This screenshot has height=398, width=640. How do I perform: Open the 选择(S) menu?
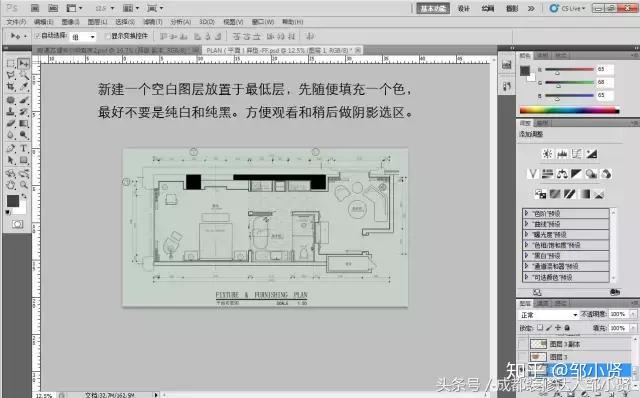[124, 22]
